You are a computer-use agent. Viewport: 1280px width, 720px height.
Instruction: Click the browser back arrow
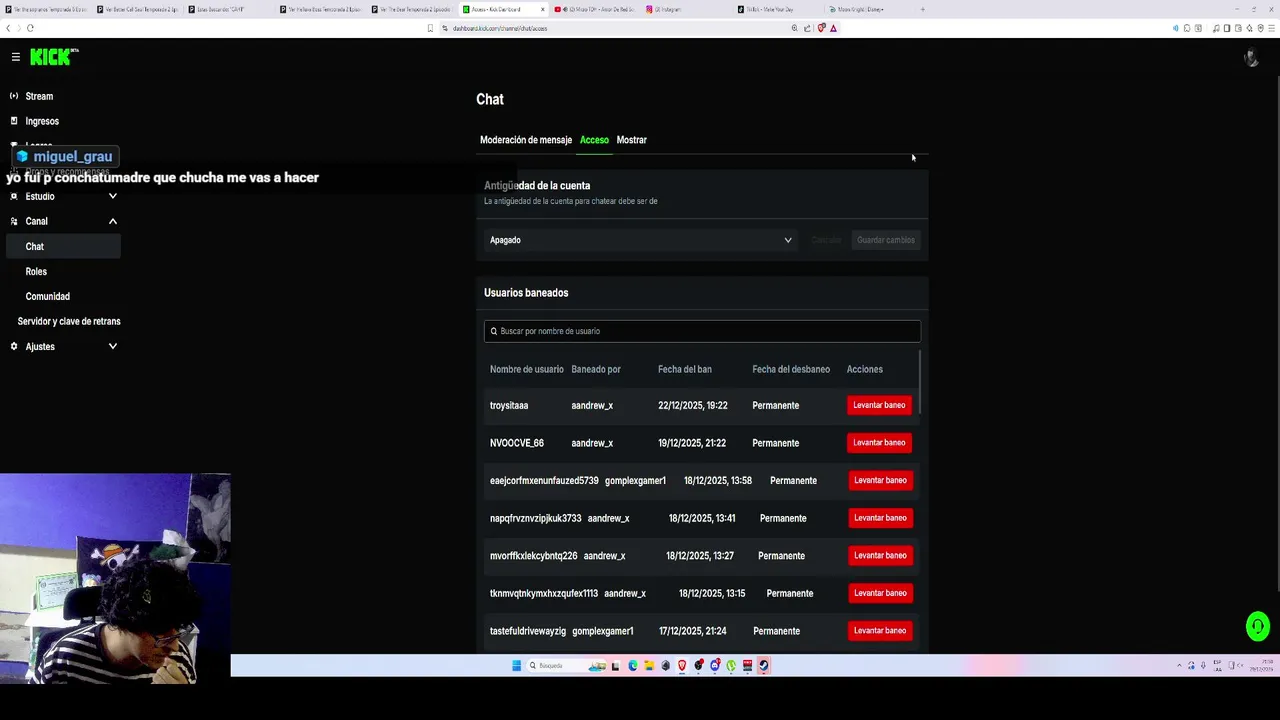point(9,28)
